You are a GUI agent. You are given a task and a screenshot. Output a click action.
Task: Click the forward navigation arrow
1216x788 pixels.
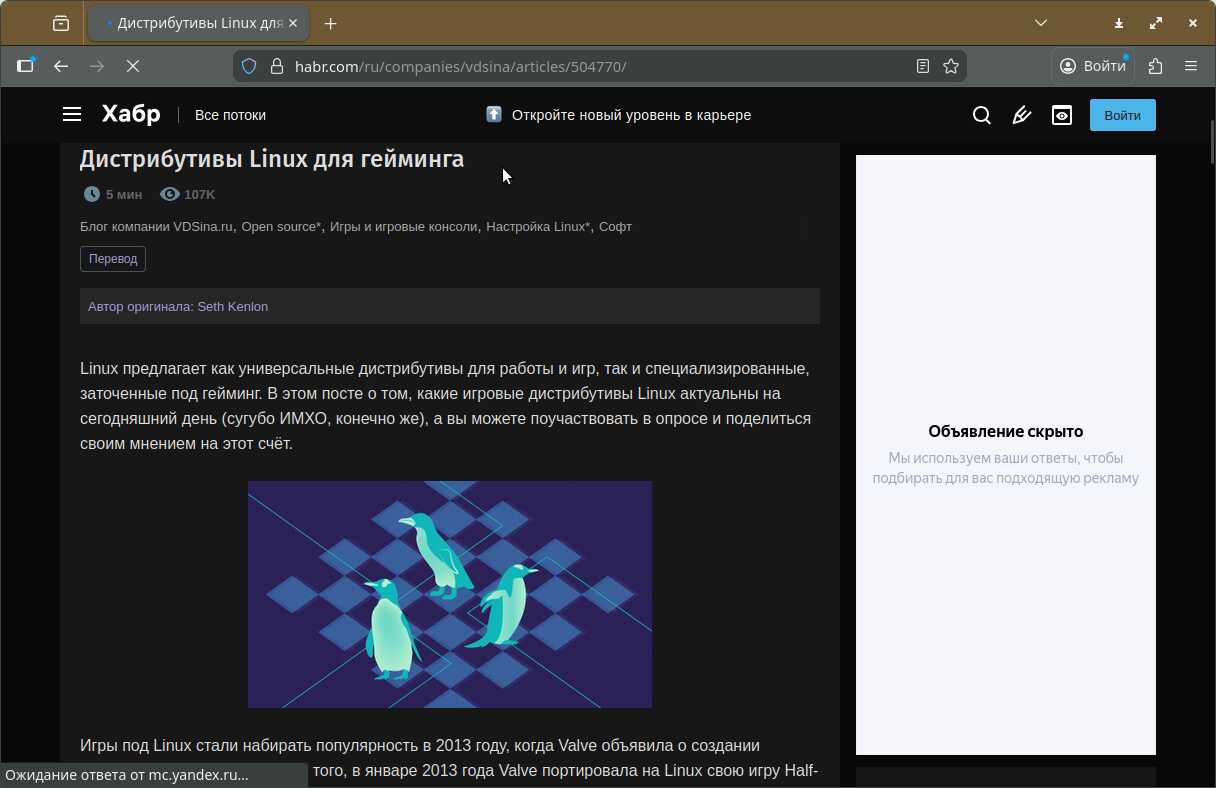96,66
